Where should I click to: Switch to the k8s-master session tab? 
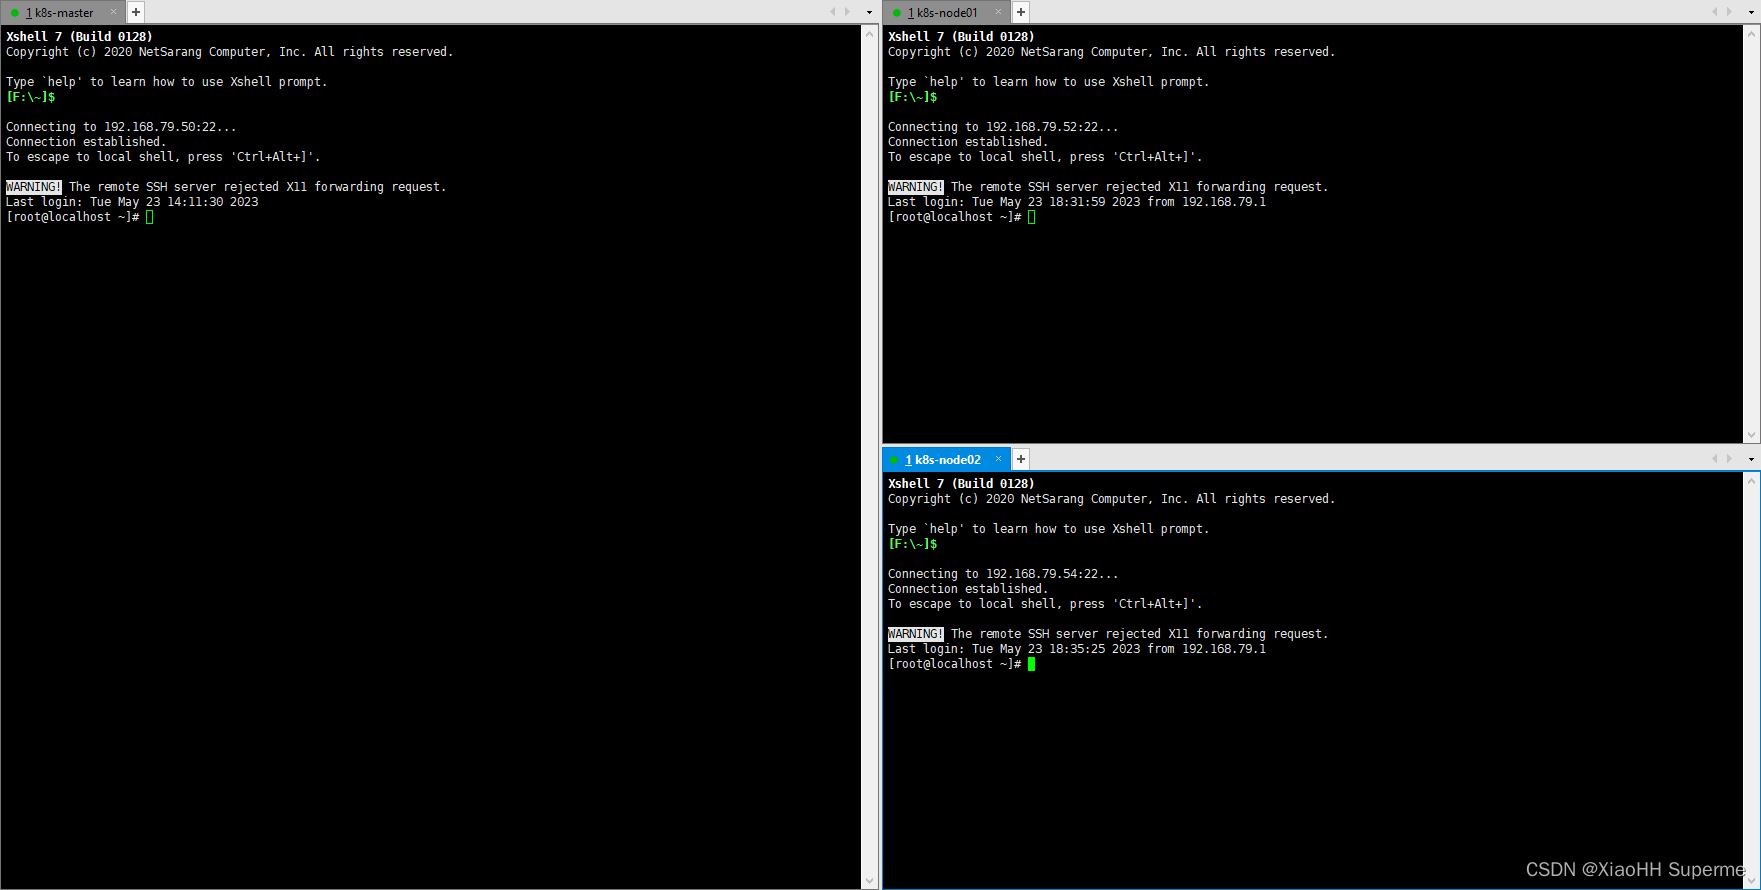60,13
